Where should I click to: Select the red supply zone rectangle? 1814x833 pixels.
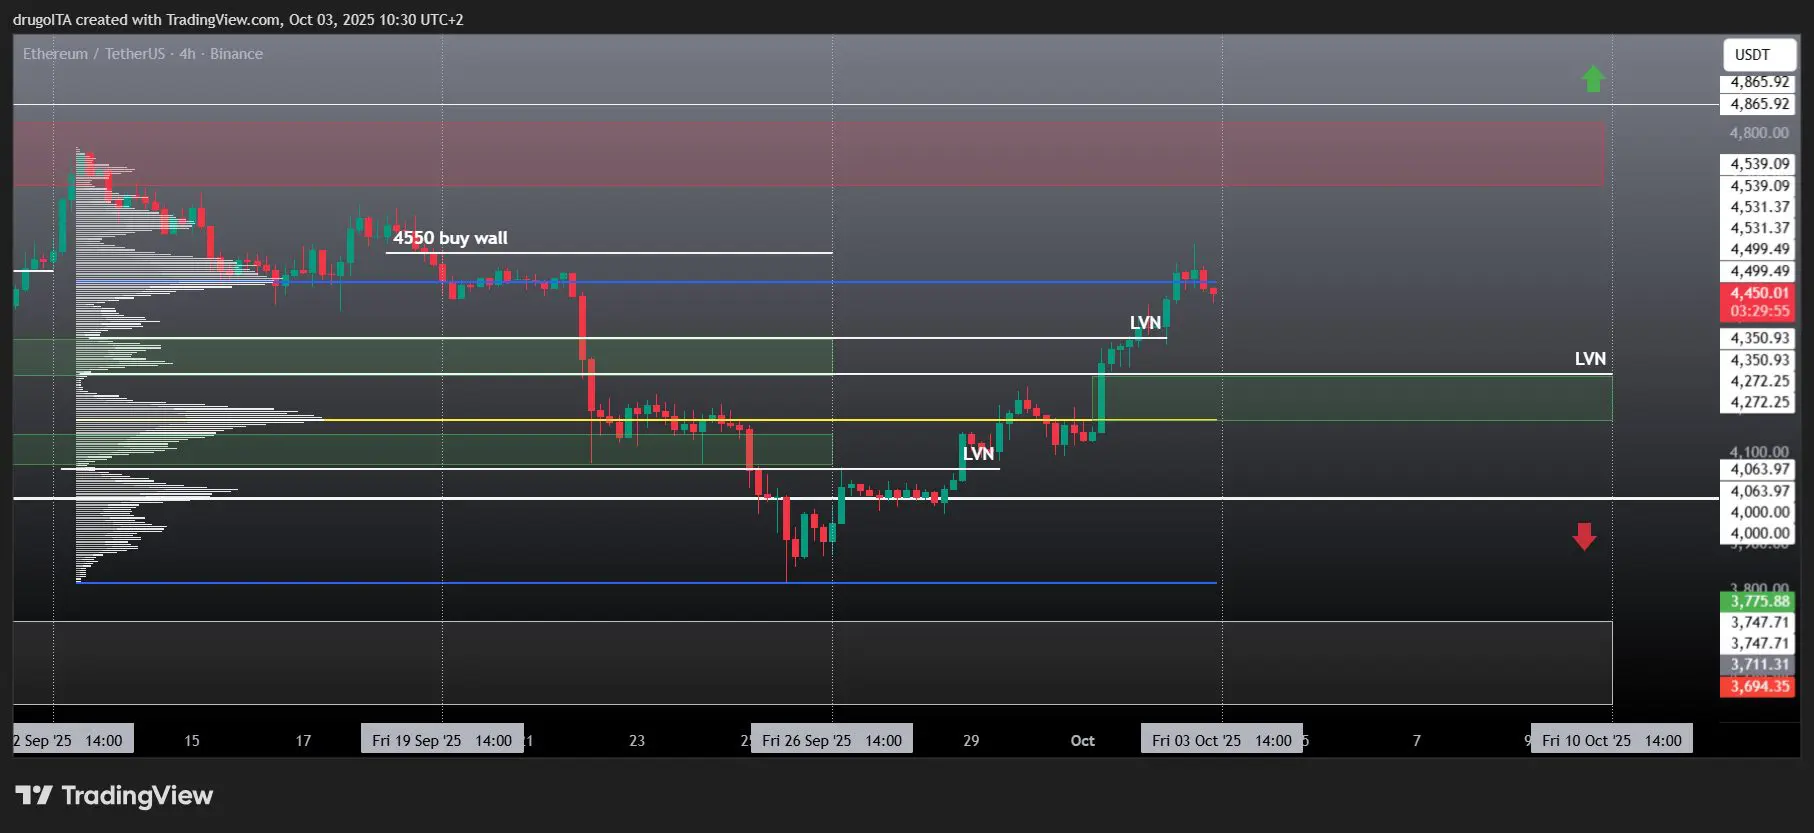[808, 154]
